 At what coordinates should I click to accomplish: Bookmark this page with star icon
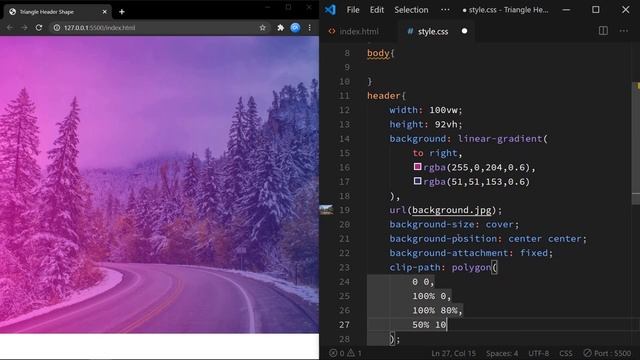point(262,28)
